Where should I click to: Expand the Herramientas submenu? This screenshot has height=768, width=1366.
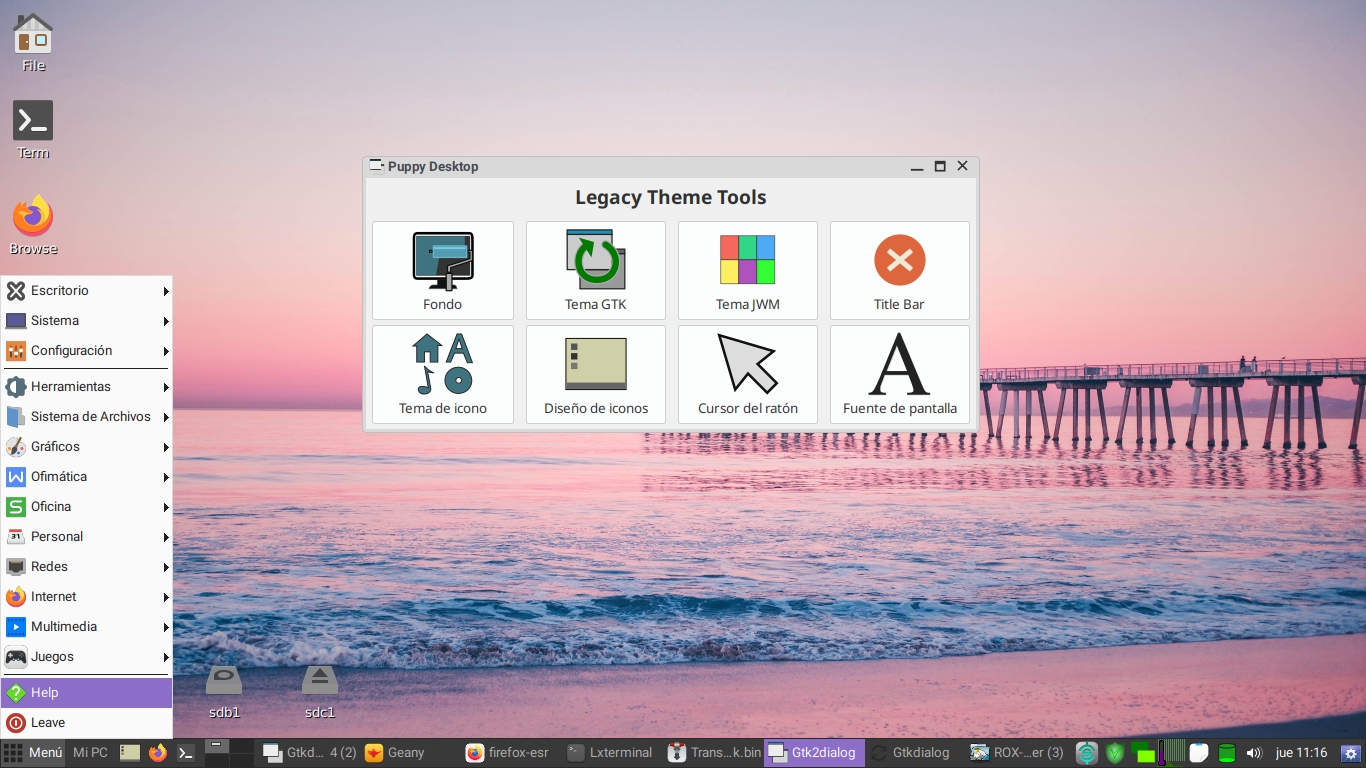pyautogui.click(x=86, y=387)
